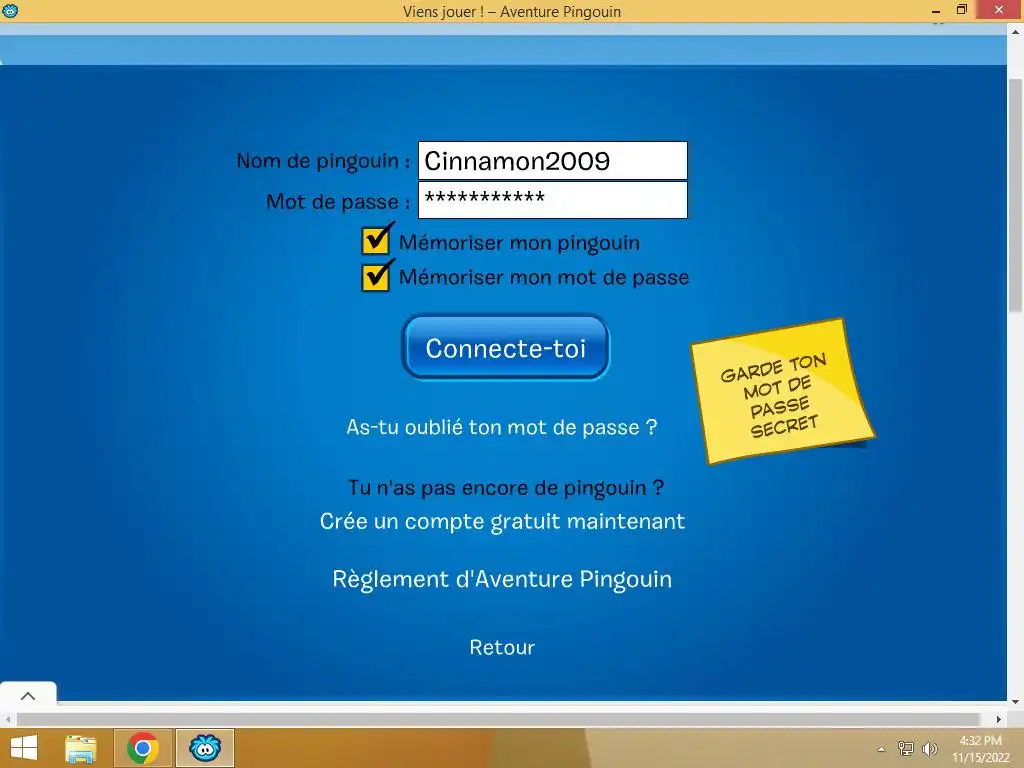The image size is (1024, 768).
Task: Open Règlement d'Aventure Pingouin rules link
Action: (x=502, y=579)
